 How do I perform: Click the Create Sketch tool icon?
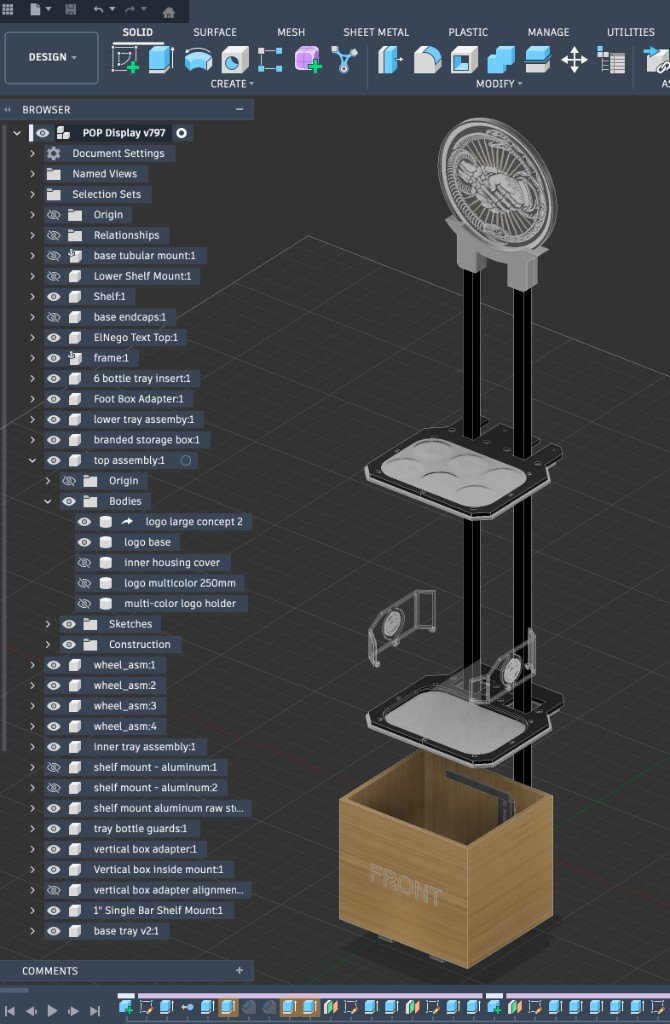click(125, 60)
